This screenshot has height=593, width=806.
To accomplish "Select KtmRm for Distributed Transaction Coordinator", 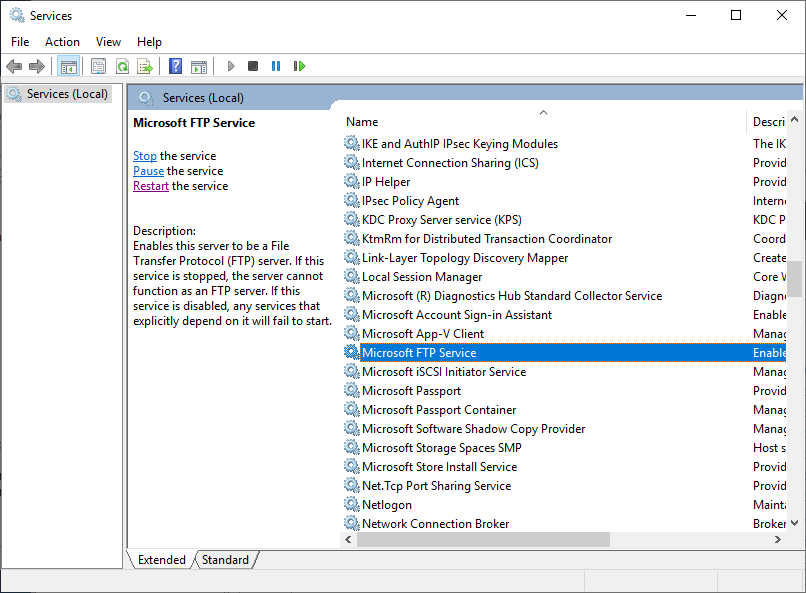I will [487, 239].
